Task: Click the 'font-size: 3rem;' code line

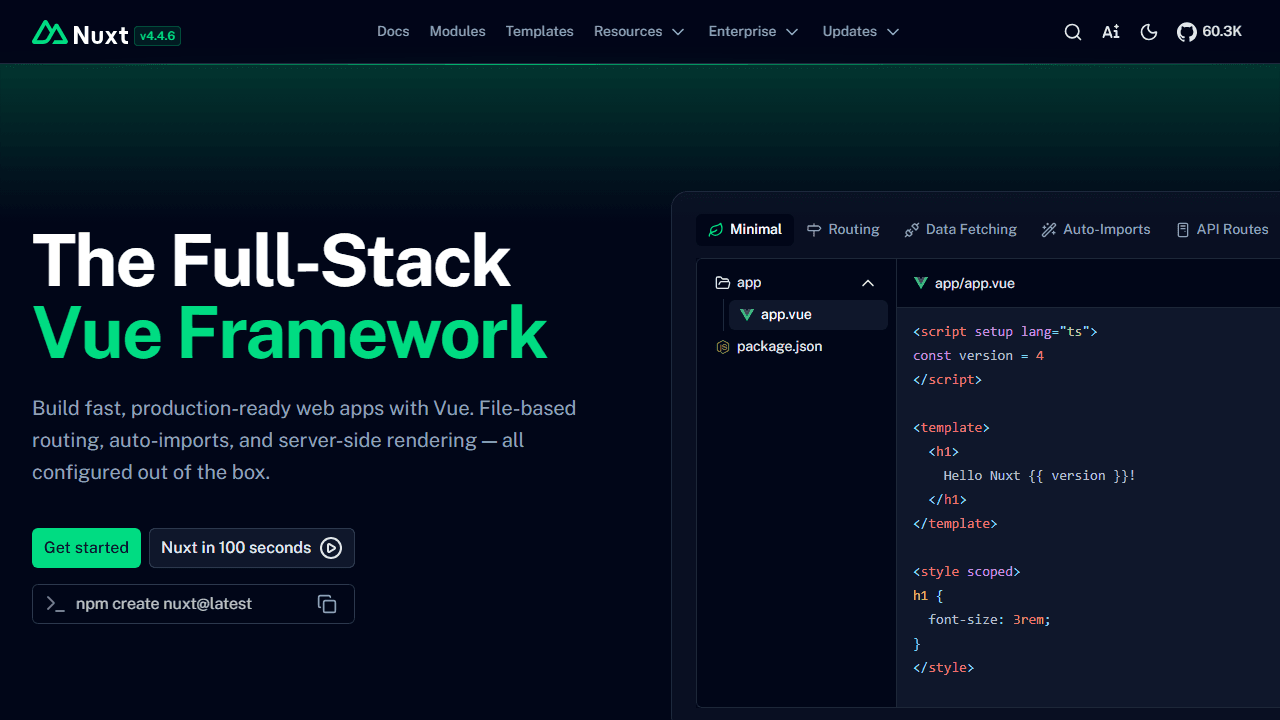Action: (x=990, y=620)
